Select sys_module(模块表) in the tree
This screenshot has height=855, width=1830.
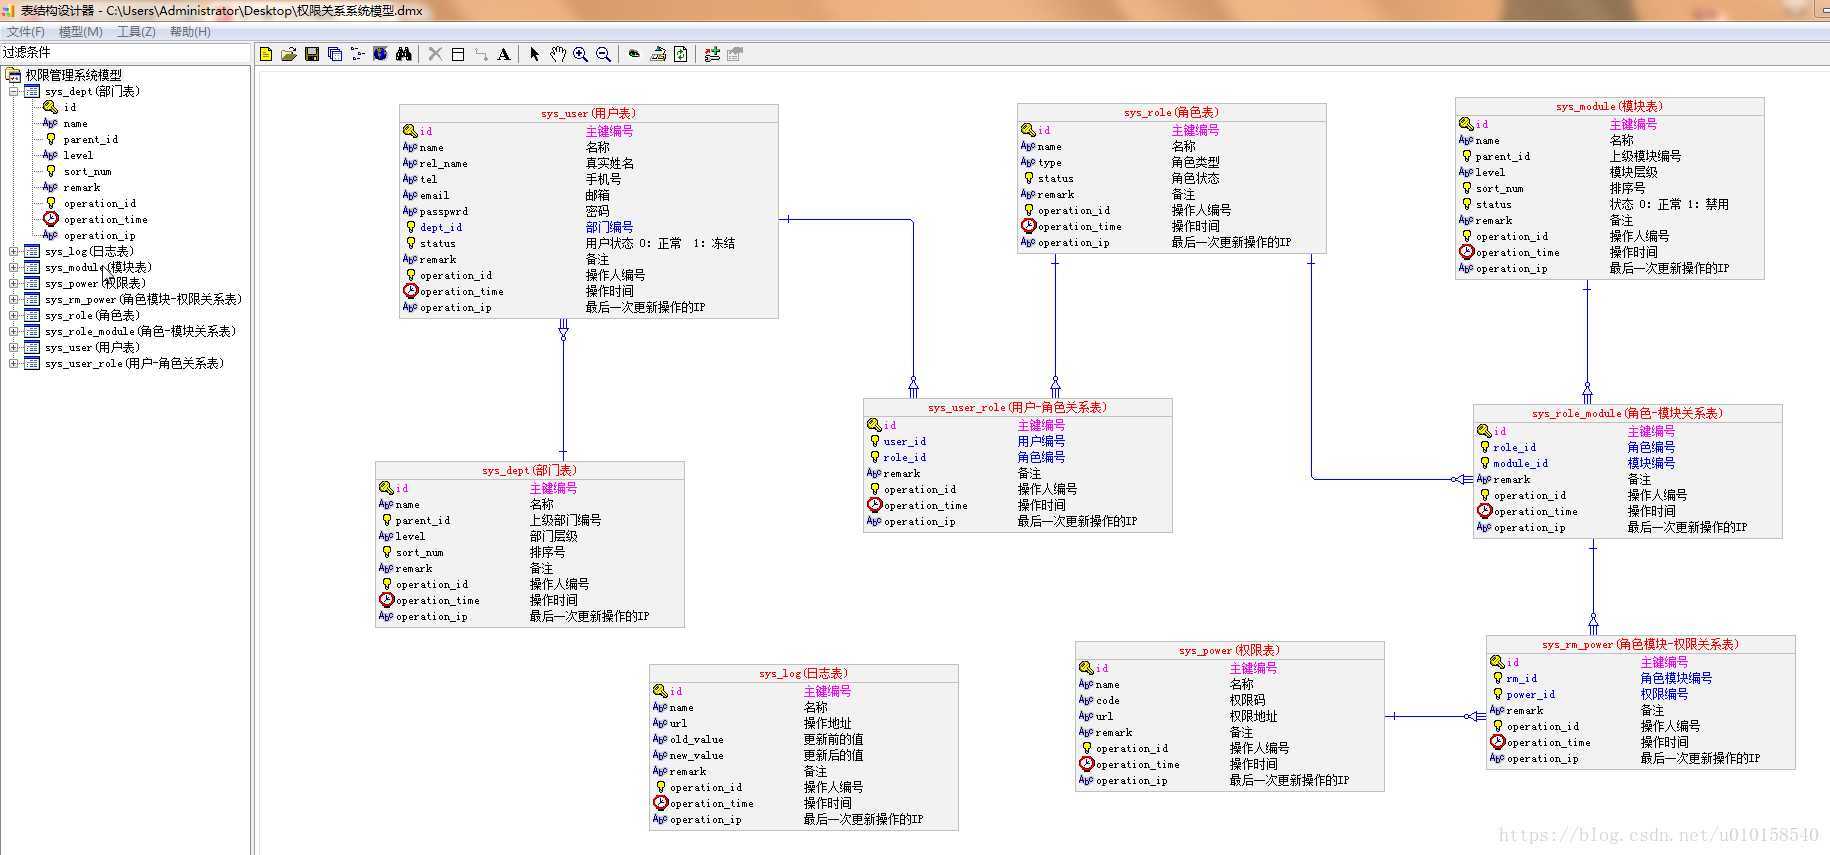click(98, 267)
